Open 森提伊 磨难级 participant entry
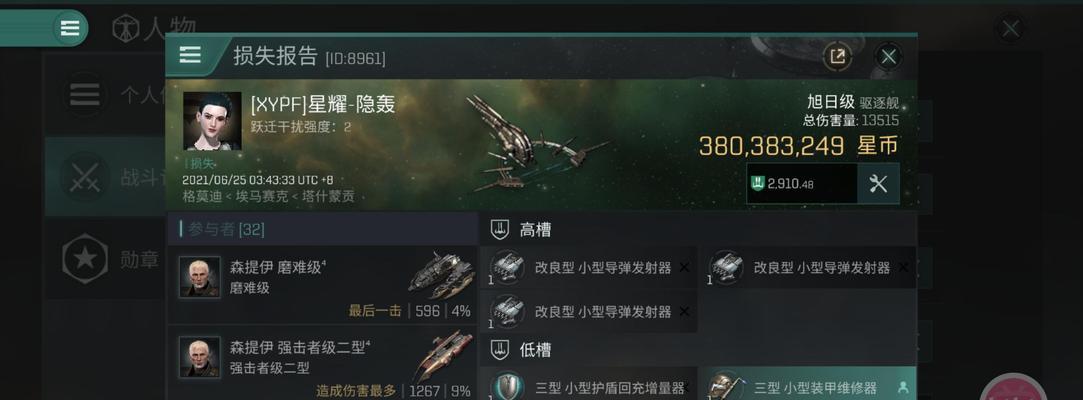Screen dimensions: 1083x400 tap(322, 285)
